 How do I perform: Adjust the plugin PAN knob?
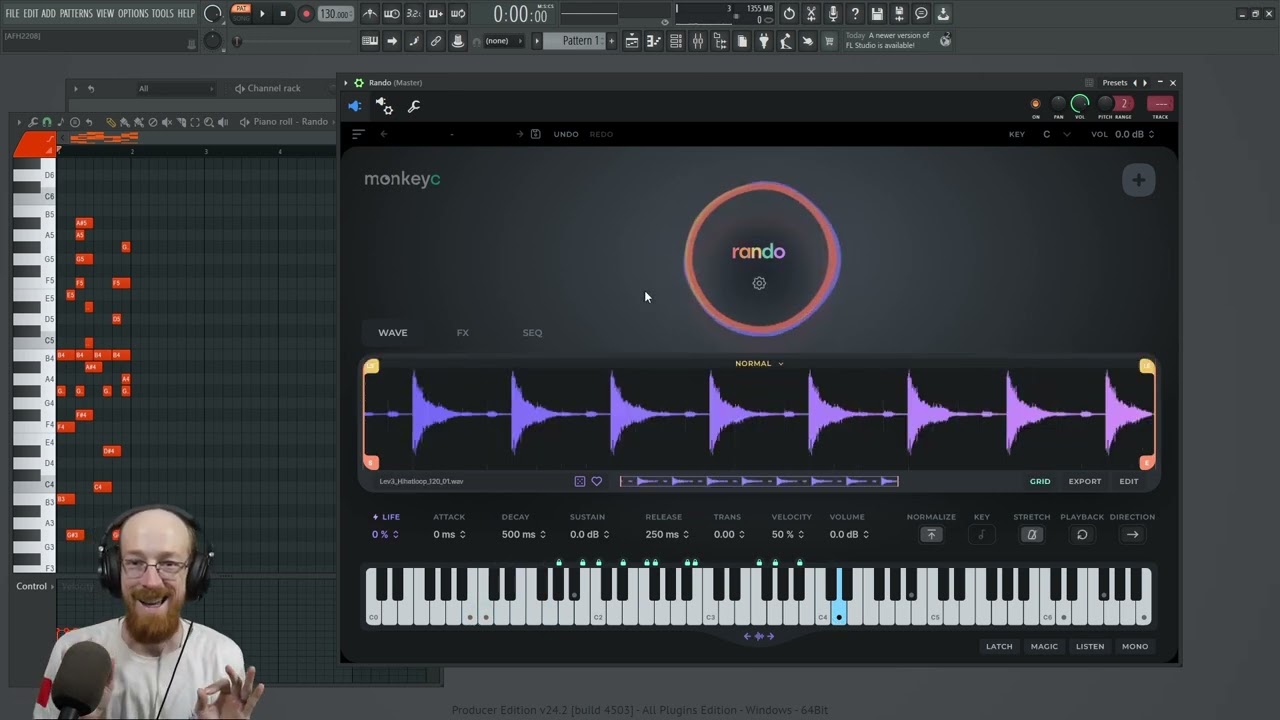point(1058,103)
